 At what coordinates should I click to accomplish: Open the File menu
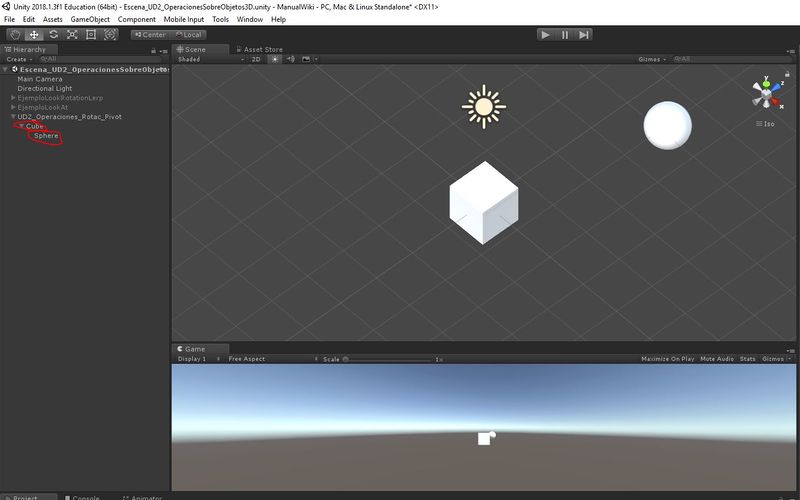click(10, 19)
